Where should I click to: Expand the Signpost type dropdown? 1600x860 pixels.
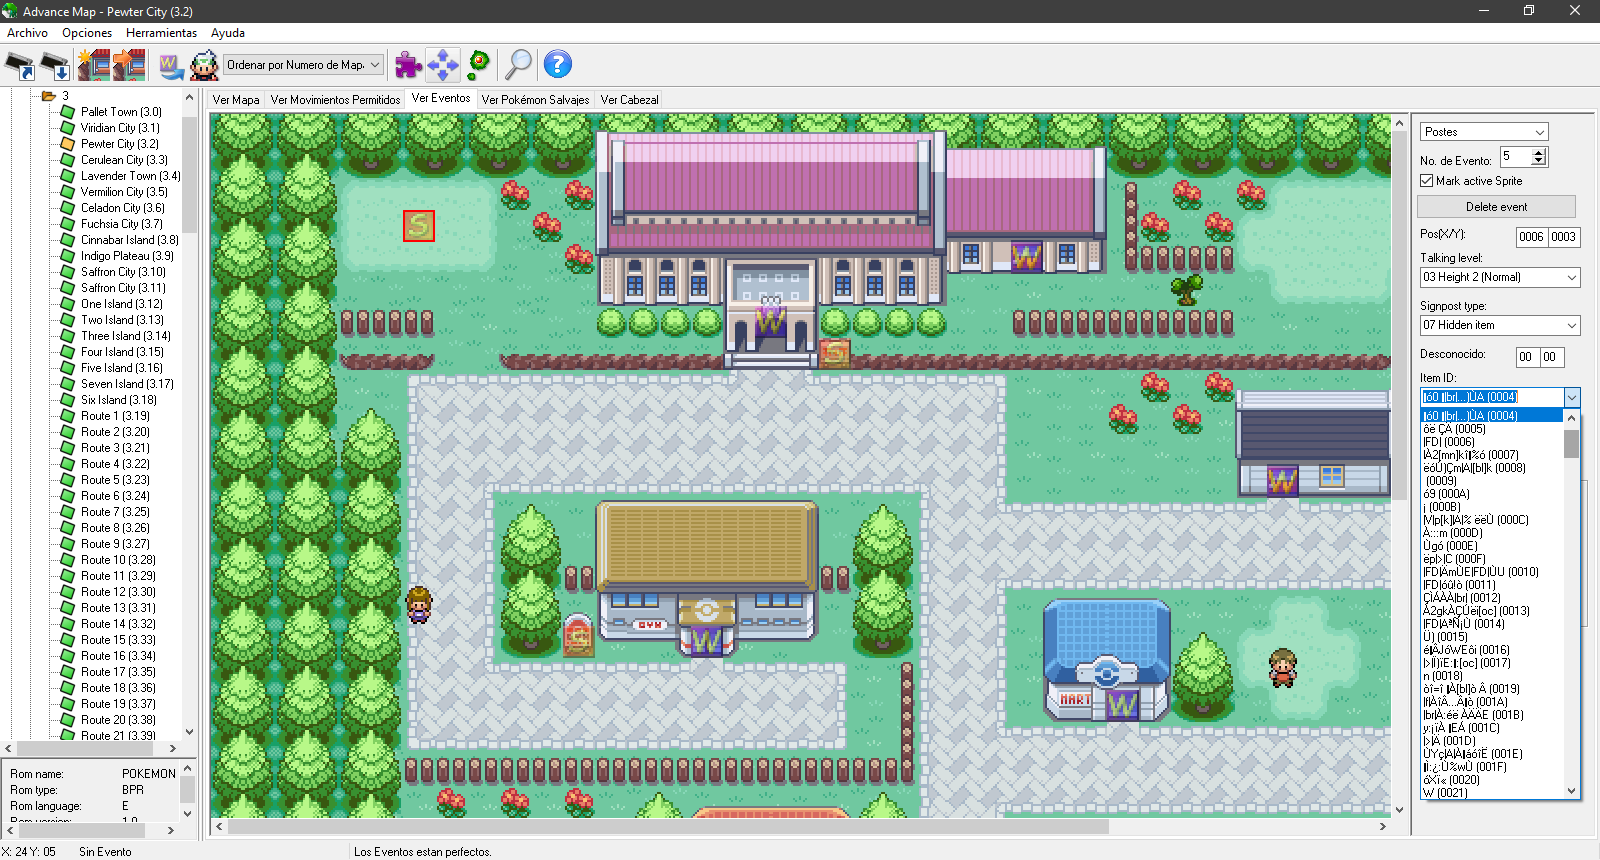tap(1500, 326)
